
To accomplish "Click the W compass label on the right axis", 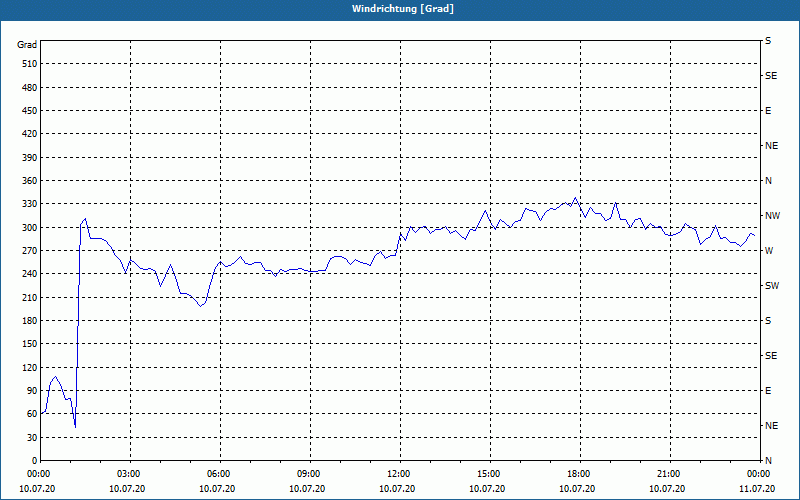I will [x=769, y=251].
